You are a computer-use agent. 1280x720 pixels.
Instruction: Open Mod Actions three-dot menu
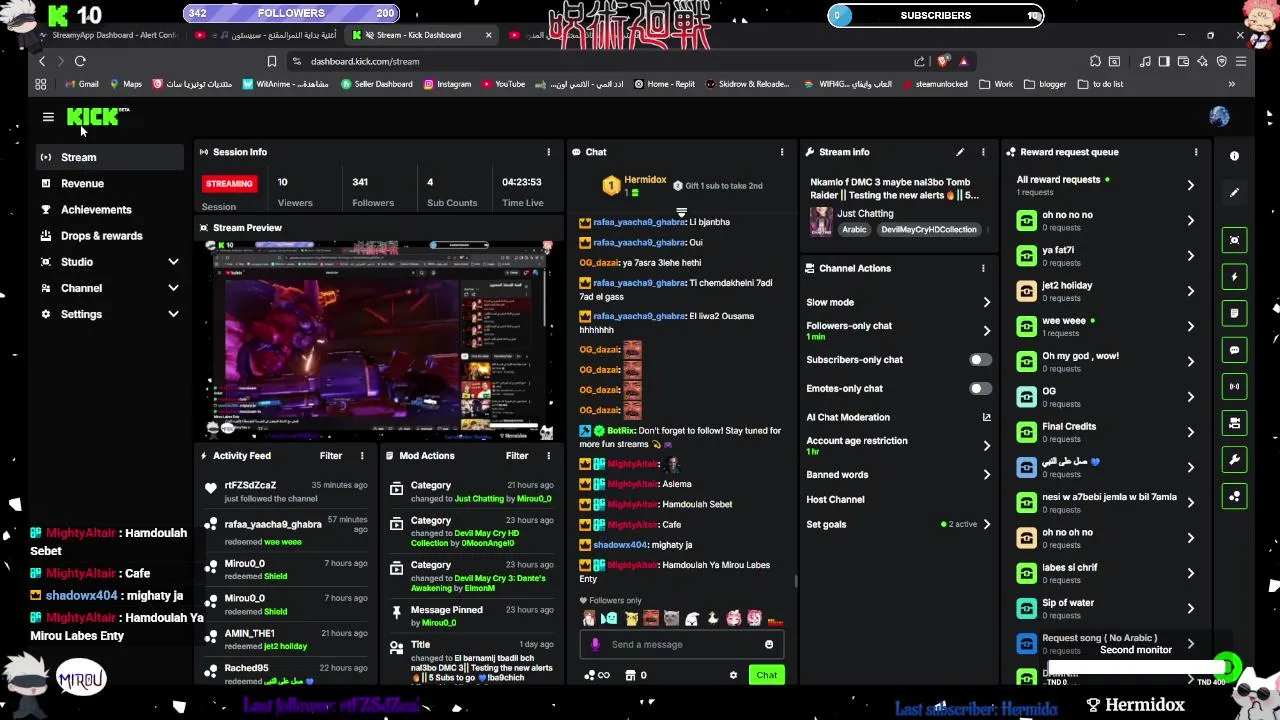[548, 456]
